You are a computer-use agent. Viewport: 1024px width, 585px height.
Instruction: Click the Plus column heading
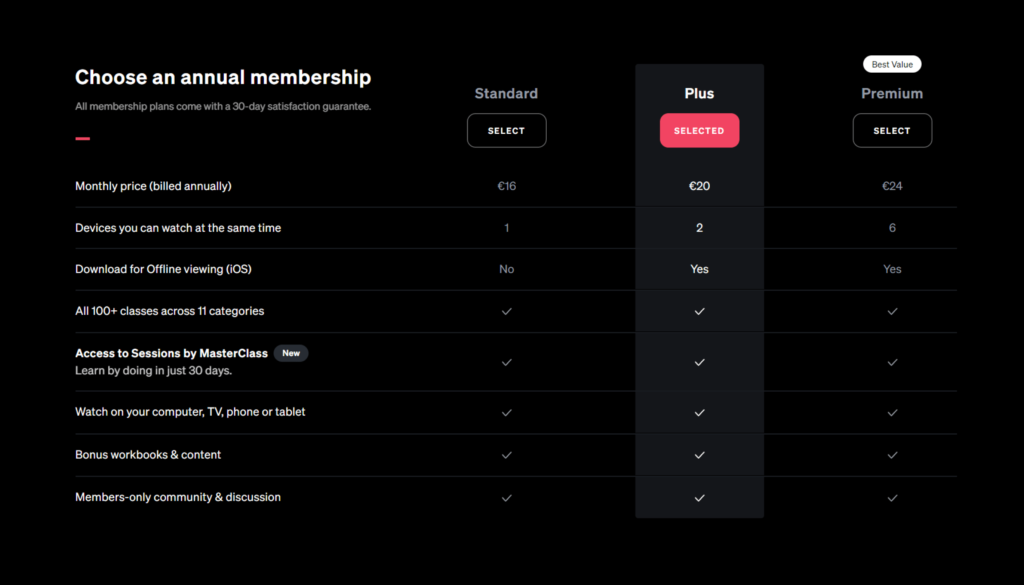pos(699,93)
